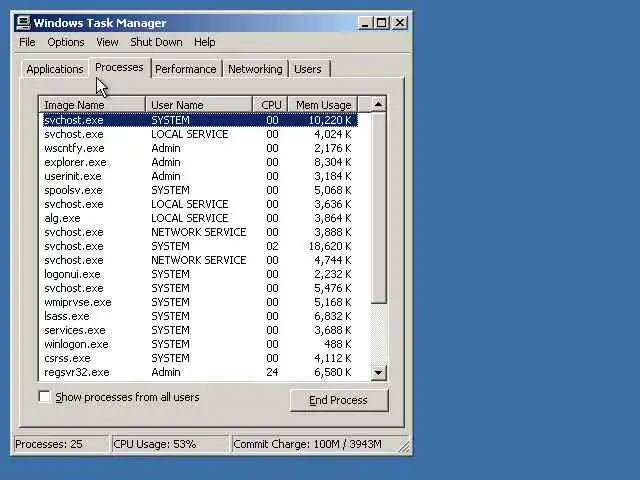Sort by User Name column header
640x480 pixels.
[x=199, y=105]
